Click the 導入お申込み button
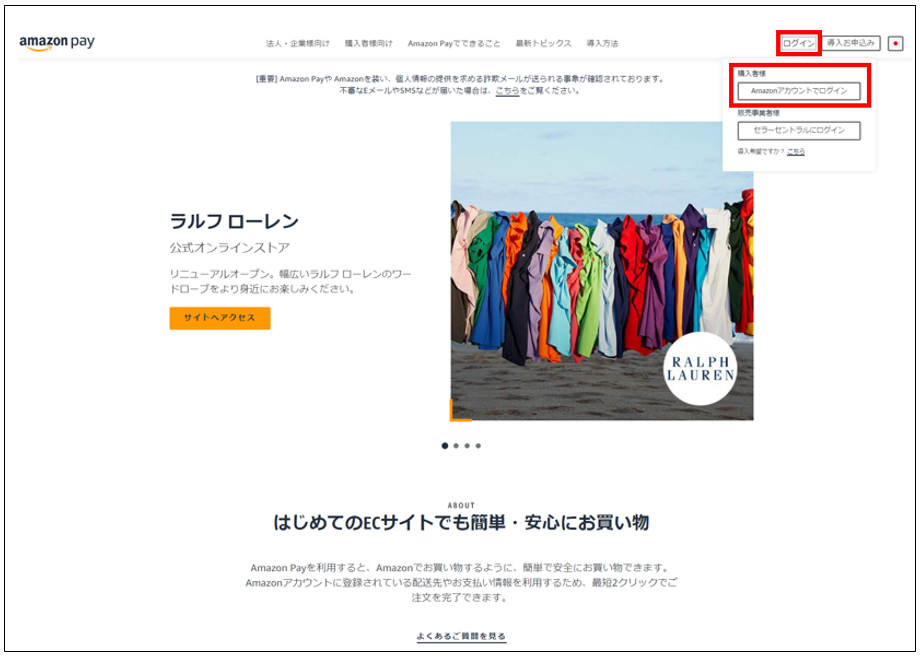Image resolution: width=921 pixels, height=657 pixels. [851, 44]
